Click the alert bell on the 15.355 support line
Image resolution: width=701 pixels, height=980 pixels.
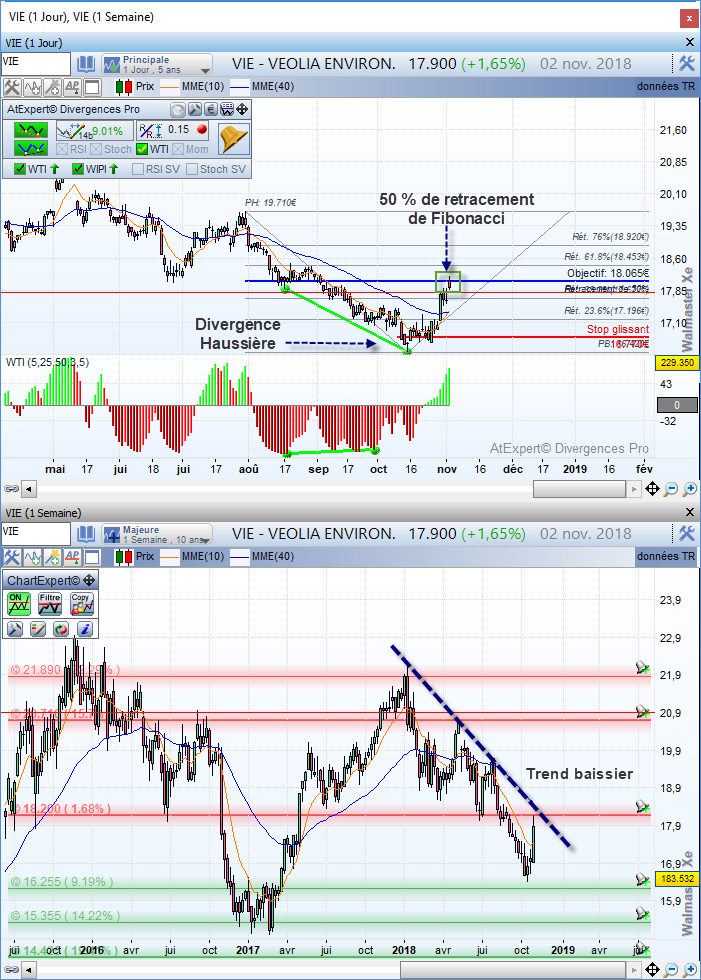point(642,913)
